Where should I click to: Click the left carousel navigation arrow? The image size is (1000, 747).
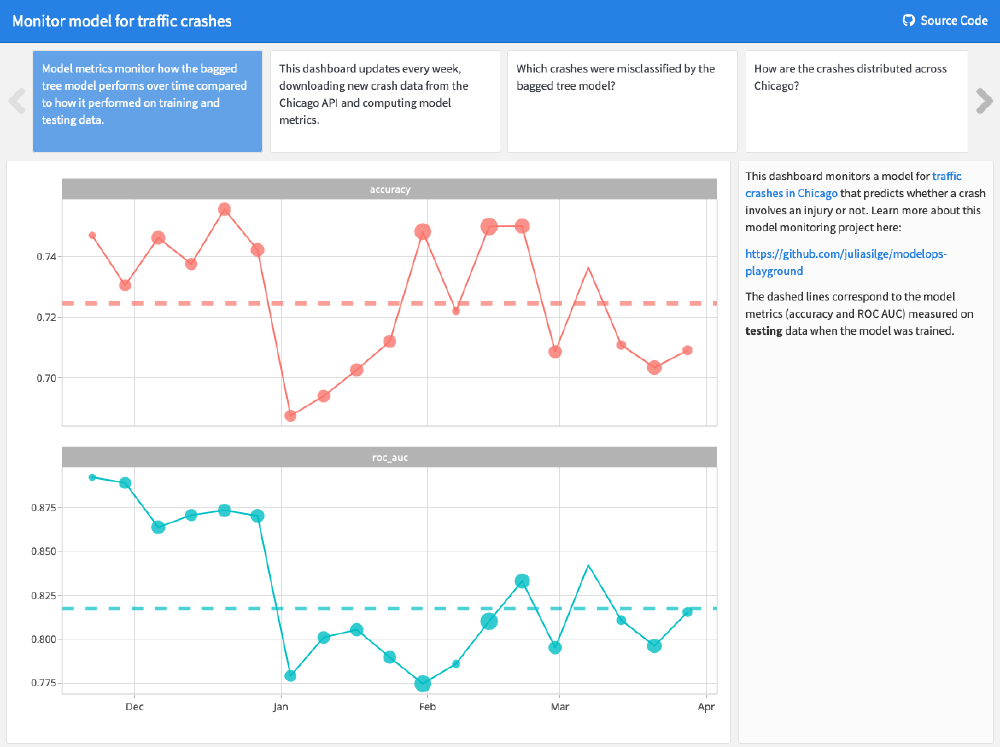click(16, 101)
